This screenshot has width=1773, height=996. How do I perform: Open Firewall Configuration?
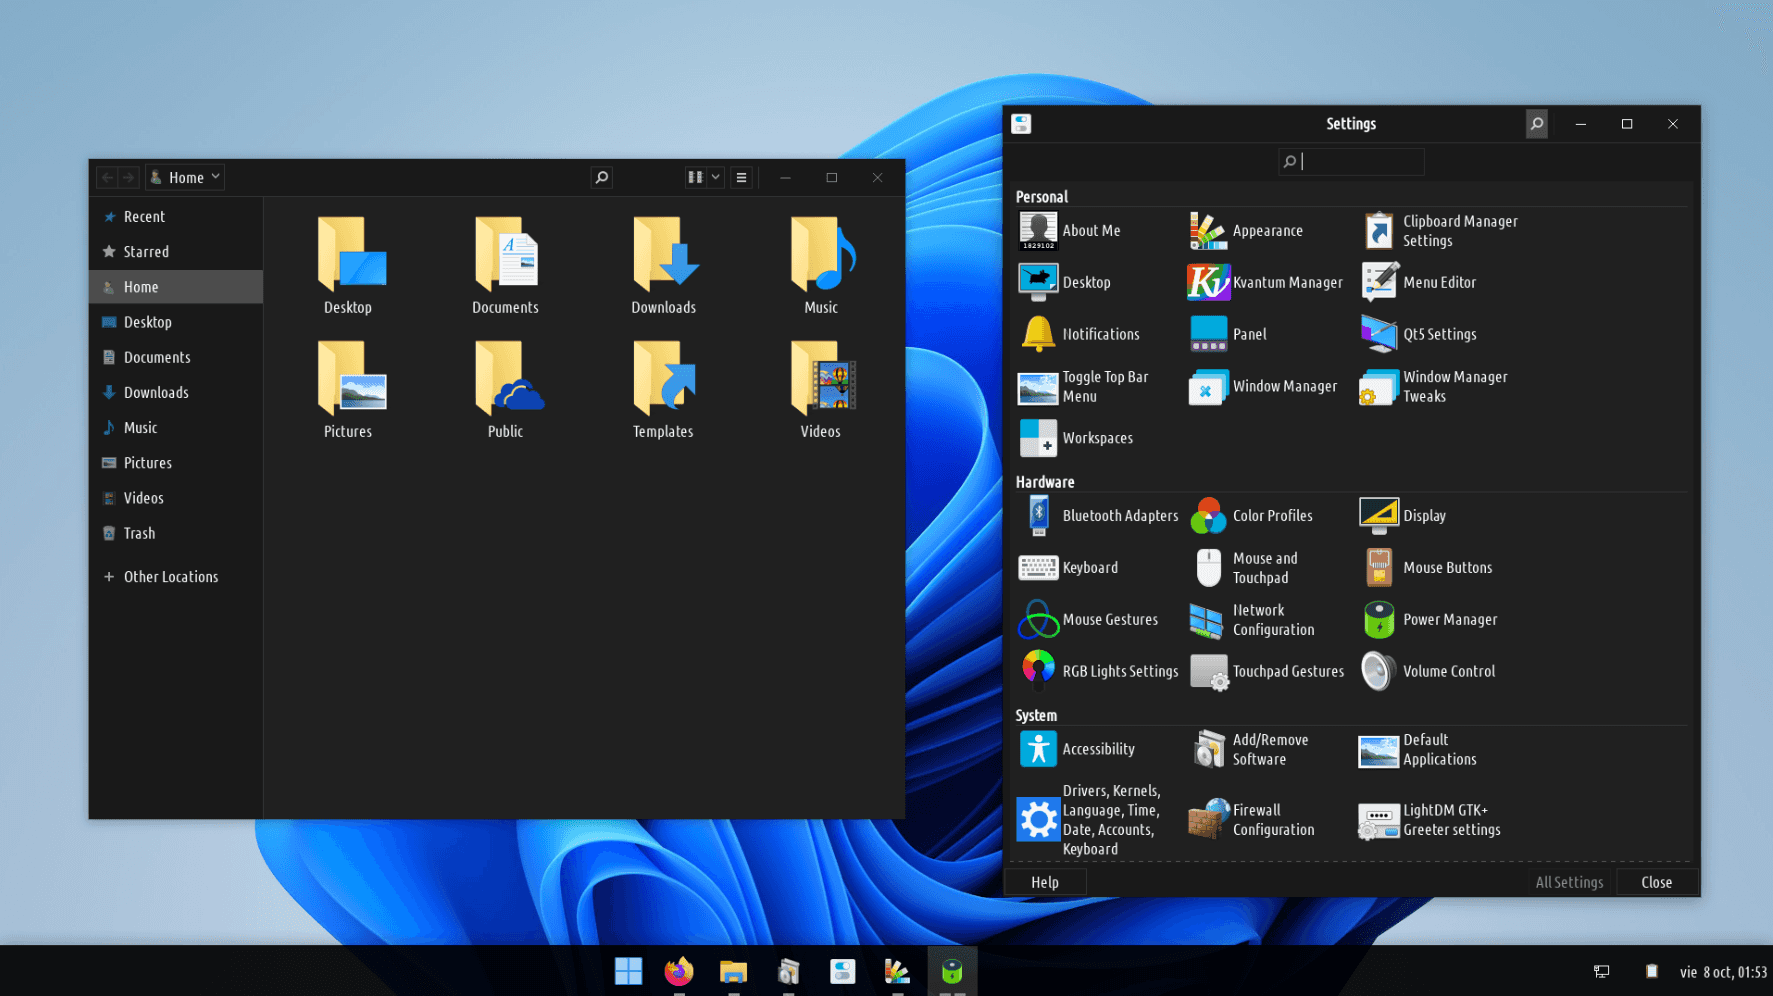click(1253, 820)
